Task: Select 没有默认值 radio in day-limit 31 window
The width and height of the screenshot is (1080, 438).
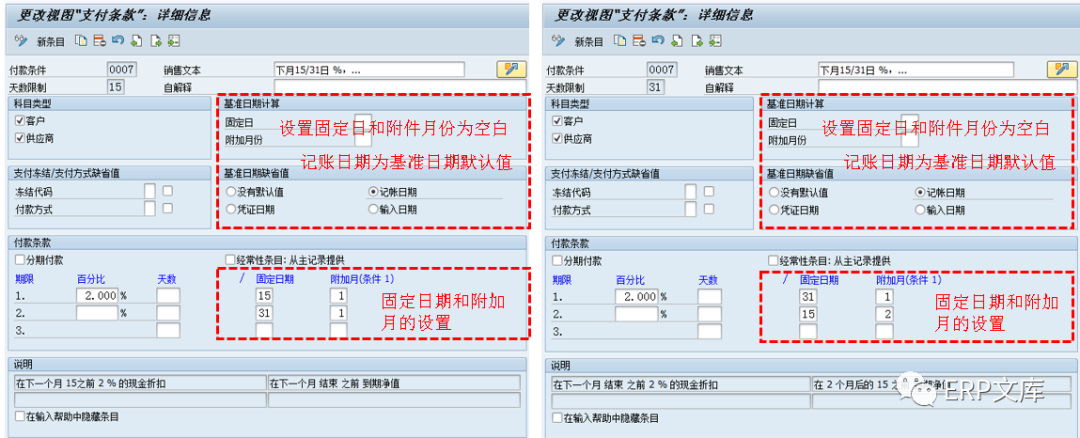Action: click(773, 192)
